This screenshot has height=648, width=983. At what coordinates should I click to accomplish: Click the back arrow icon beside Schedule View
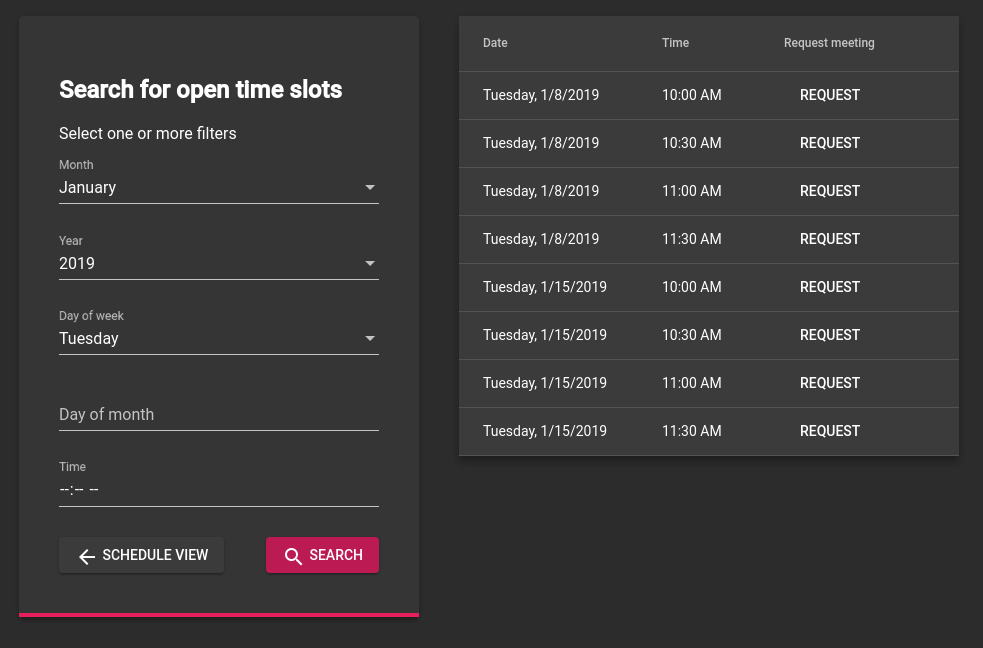[87, 556]
